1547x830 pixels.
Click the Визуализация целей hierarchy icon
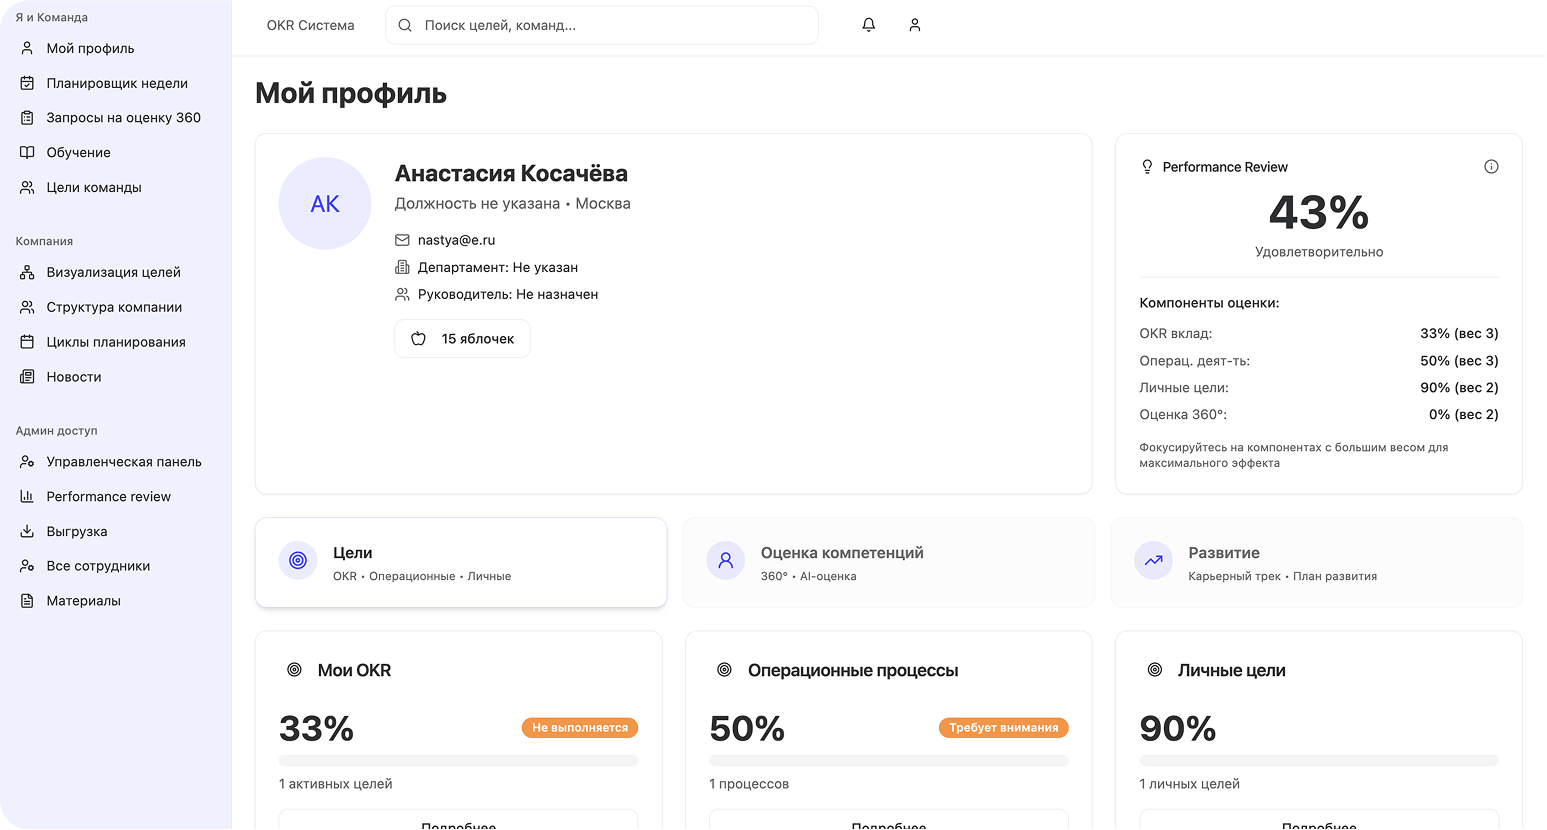tap(27, 272)
